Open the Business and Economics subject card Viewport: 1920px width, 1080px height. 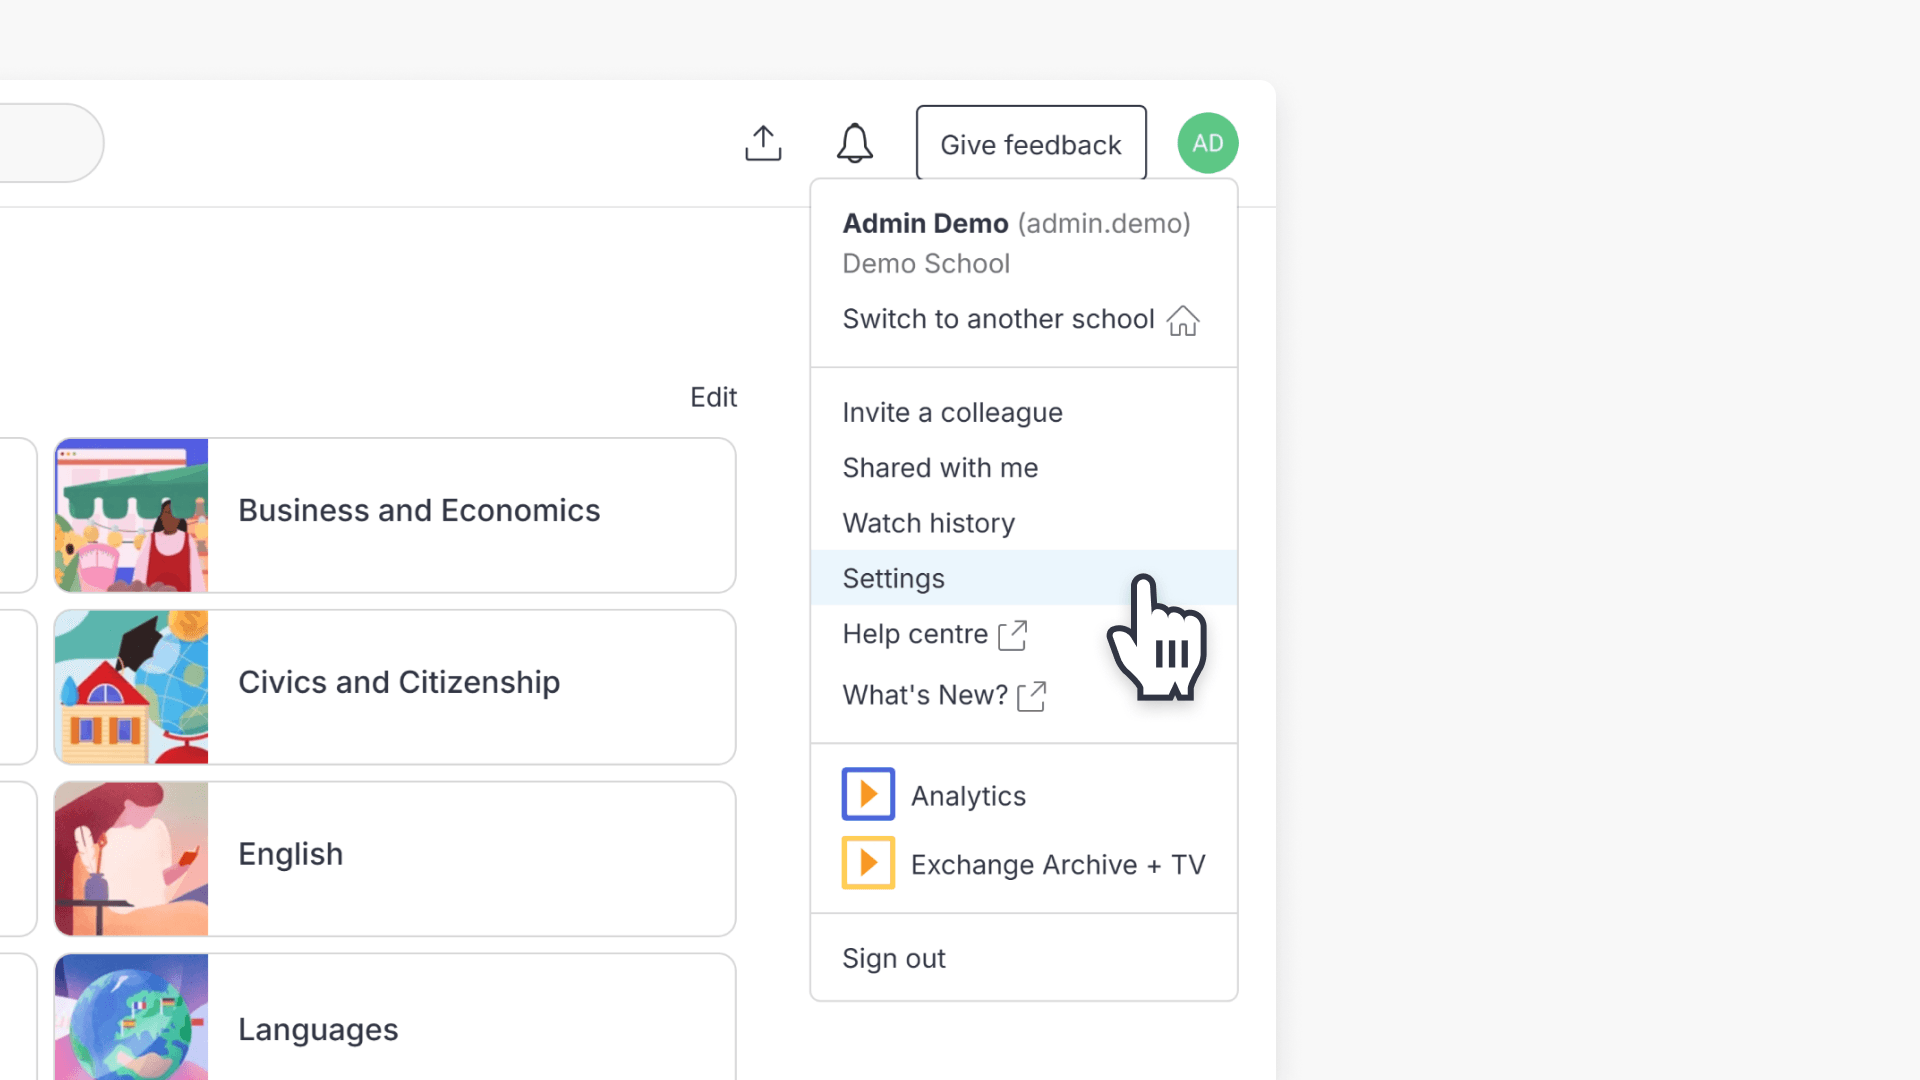click(x=418, y=510)
